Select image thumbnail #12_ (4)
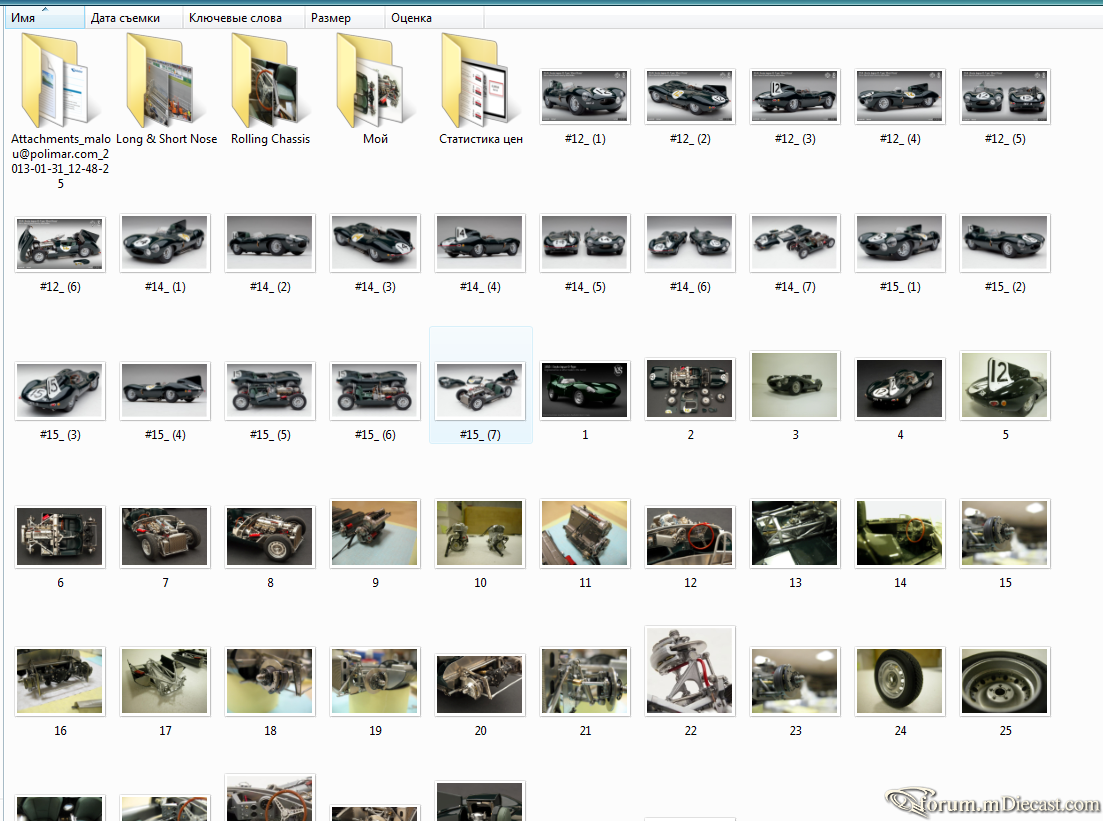 900,96
